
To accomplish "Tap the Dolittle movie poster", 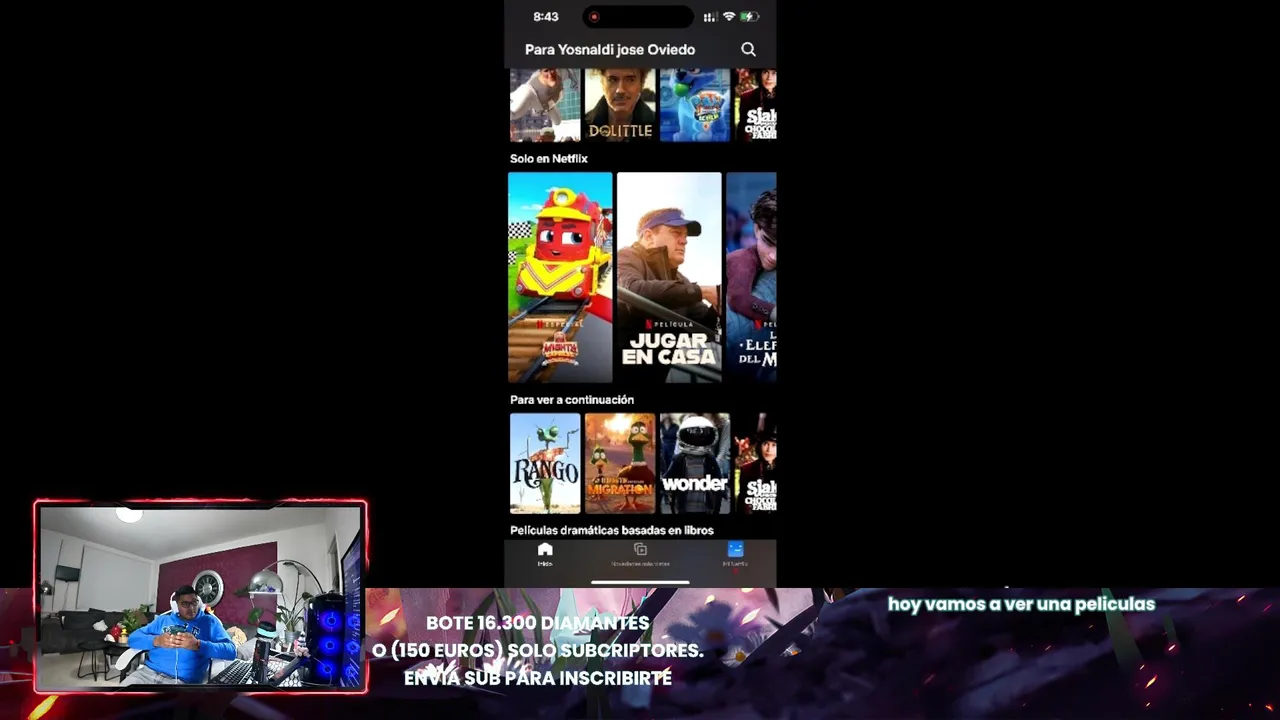I will 620,105.
